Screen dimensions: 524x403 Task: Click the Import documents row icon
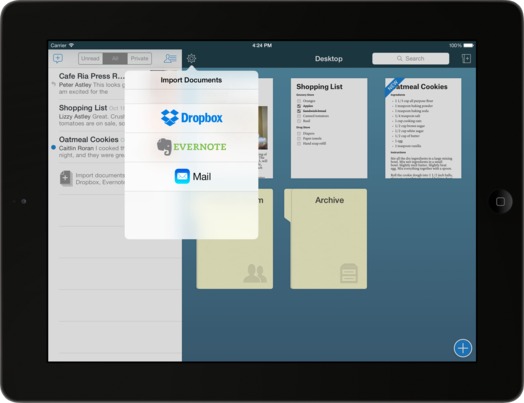[x=66, y=178]
